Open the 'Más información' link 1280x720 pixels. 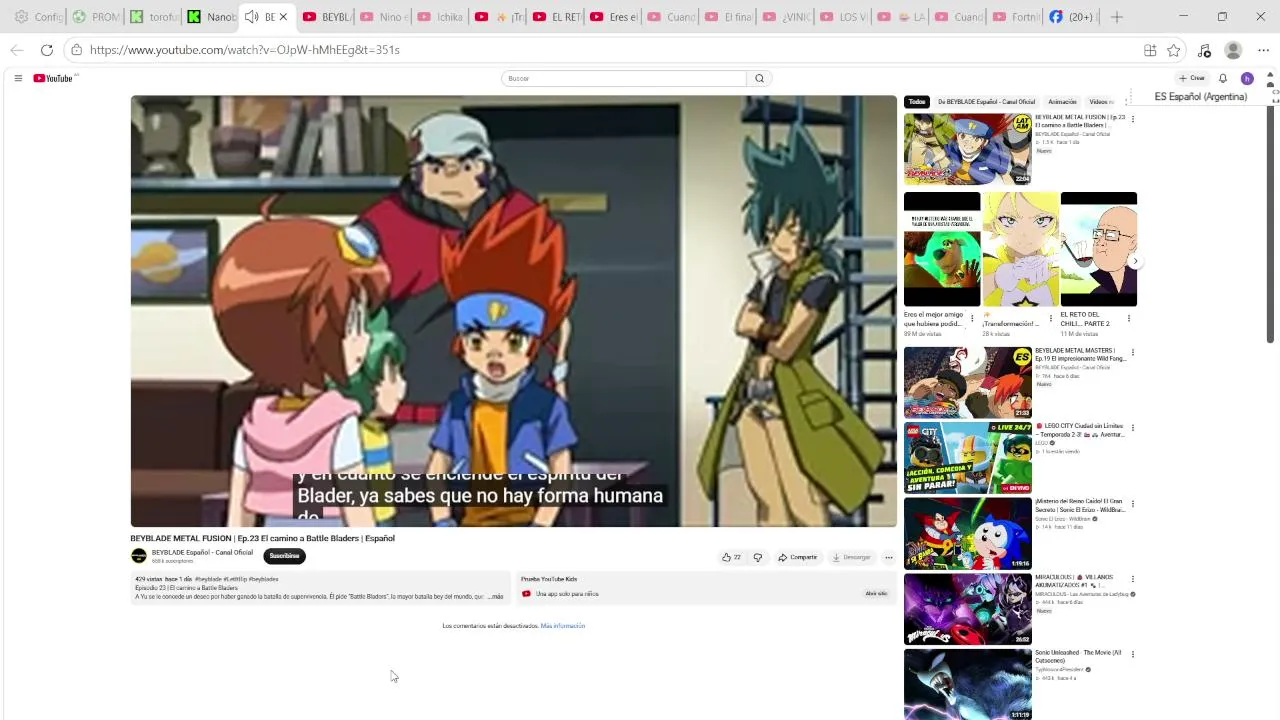click(563, 626)
